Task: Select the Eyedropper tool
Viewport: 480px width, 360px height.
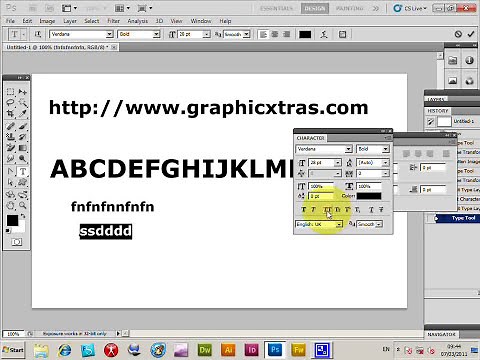Action: 22,114
